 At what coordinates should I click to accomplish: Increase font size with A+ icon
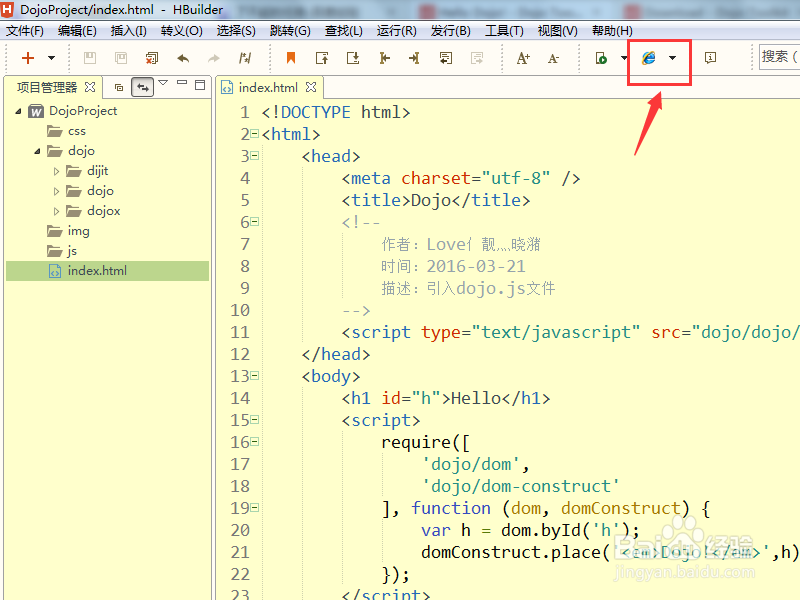click(523, 58)
